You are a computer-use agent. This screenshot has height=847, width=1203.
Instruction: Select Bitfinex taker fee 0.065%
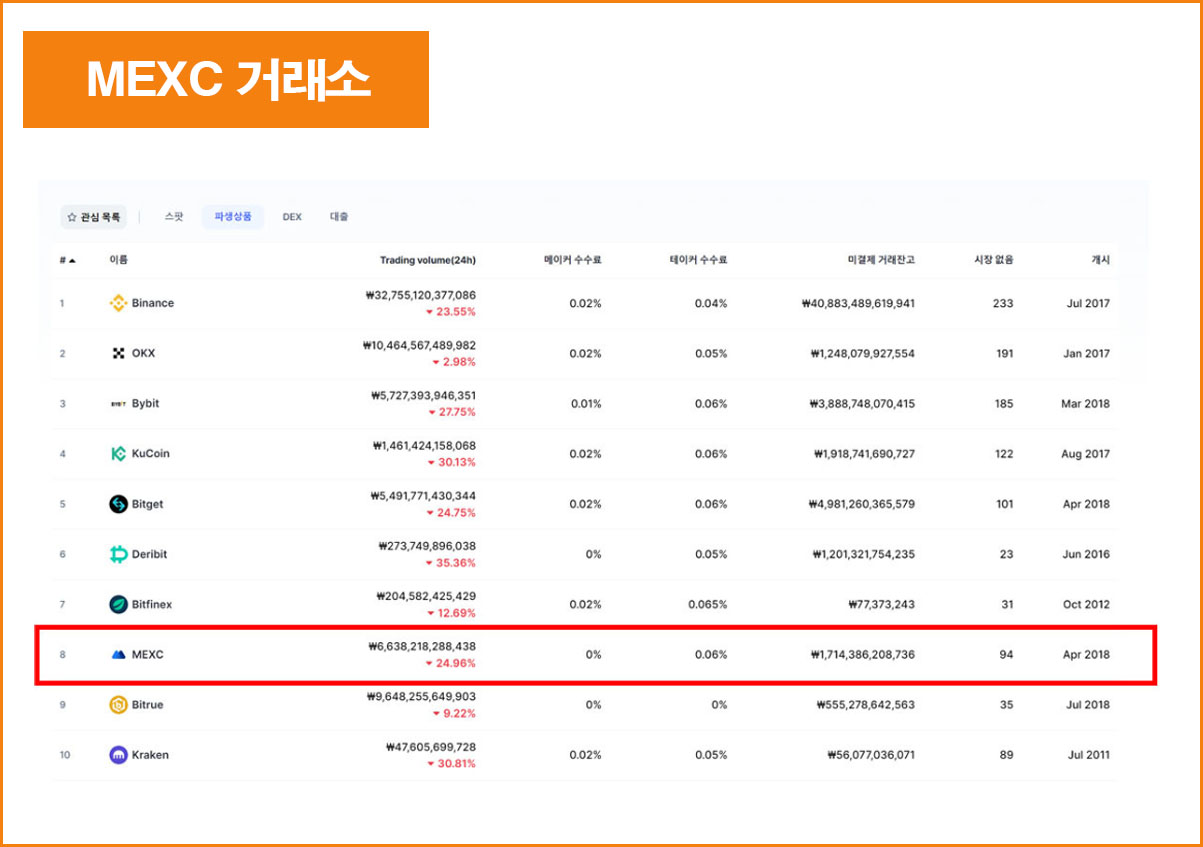[x=708, y=604]
